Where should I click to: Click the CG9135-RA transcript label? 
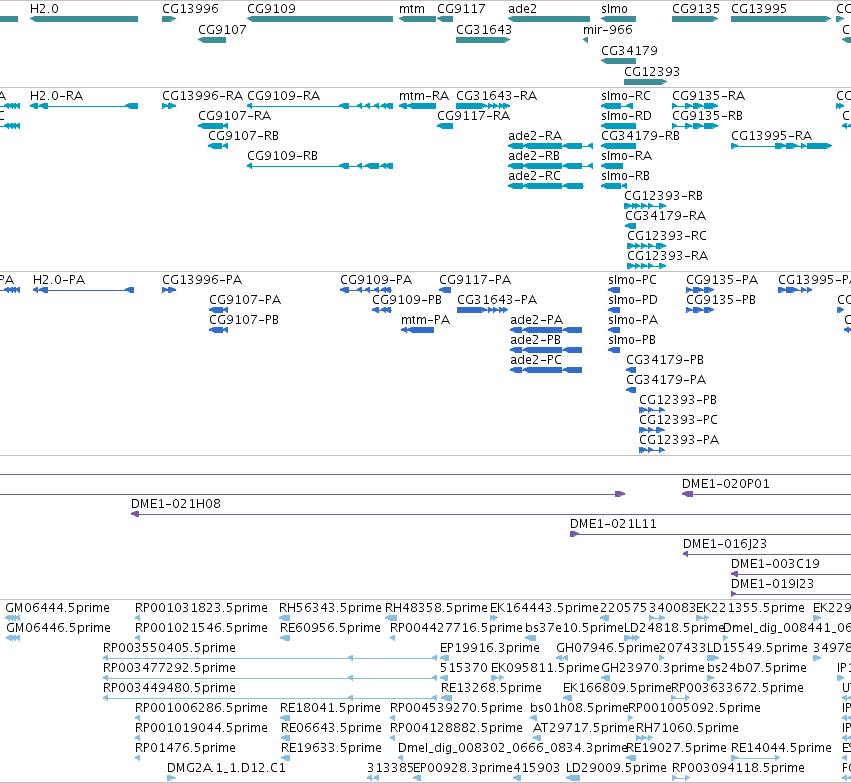pos(708,96)
